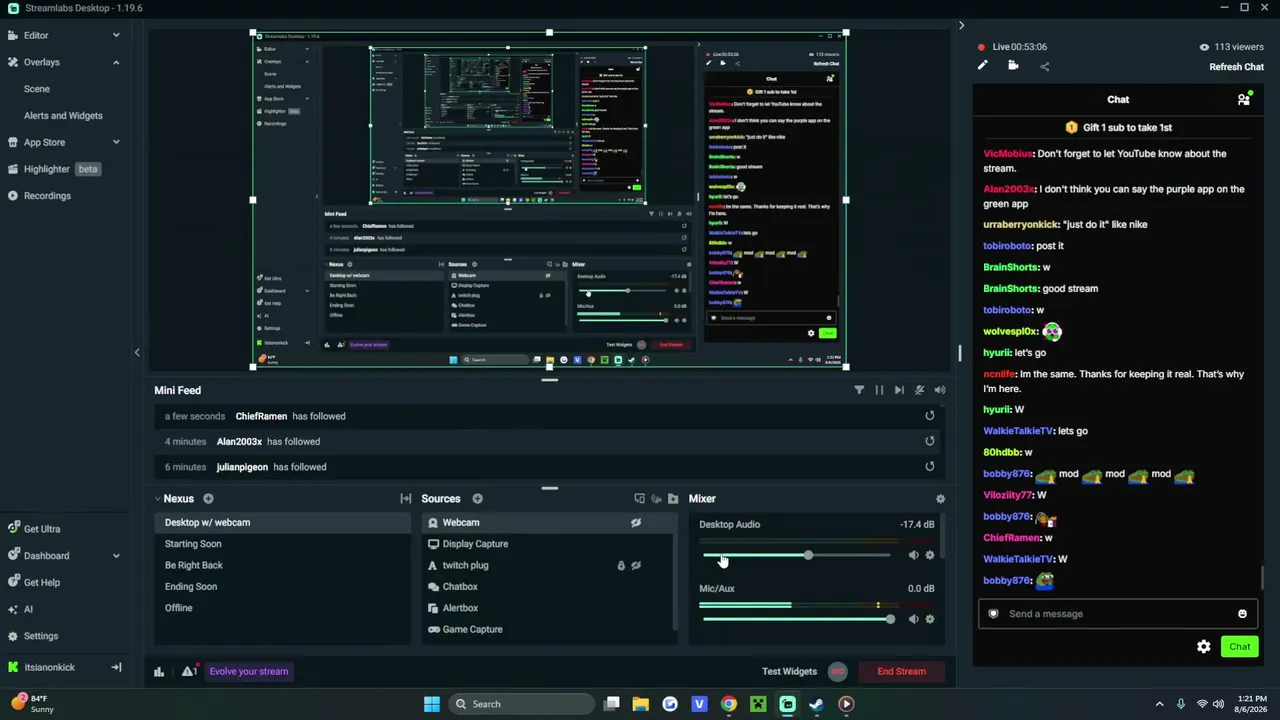
Task: Collapse the Nexus scene collection chevron
Action: tap(157, 499)
